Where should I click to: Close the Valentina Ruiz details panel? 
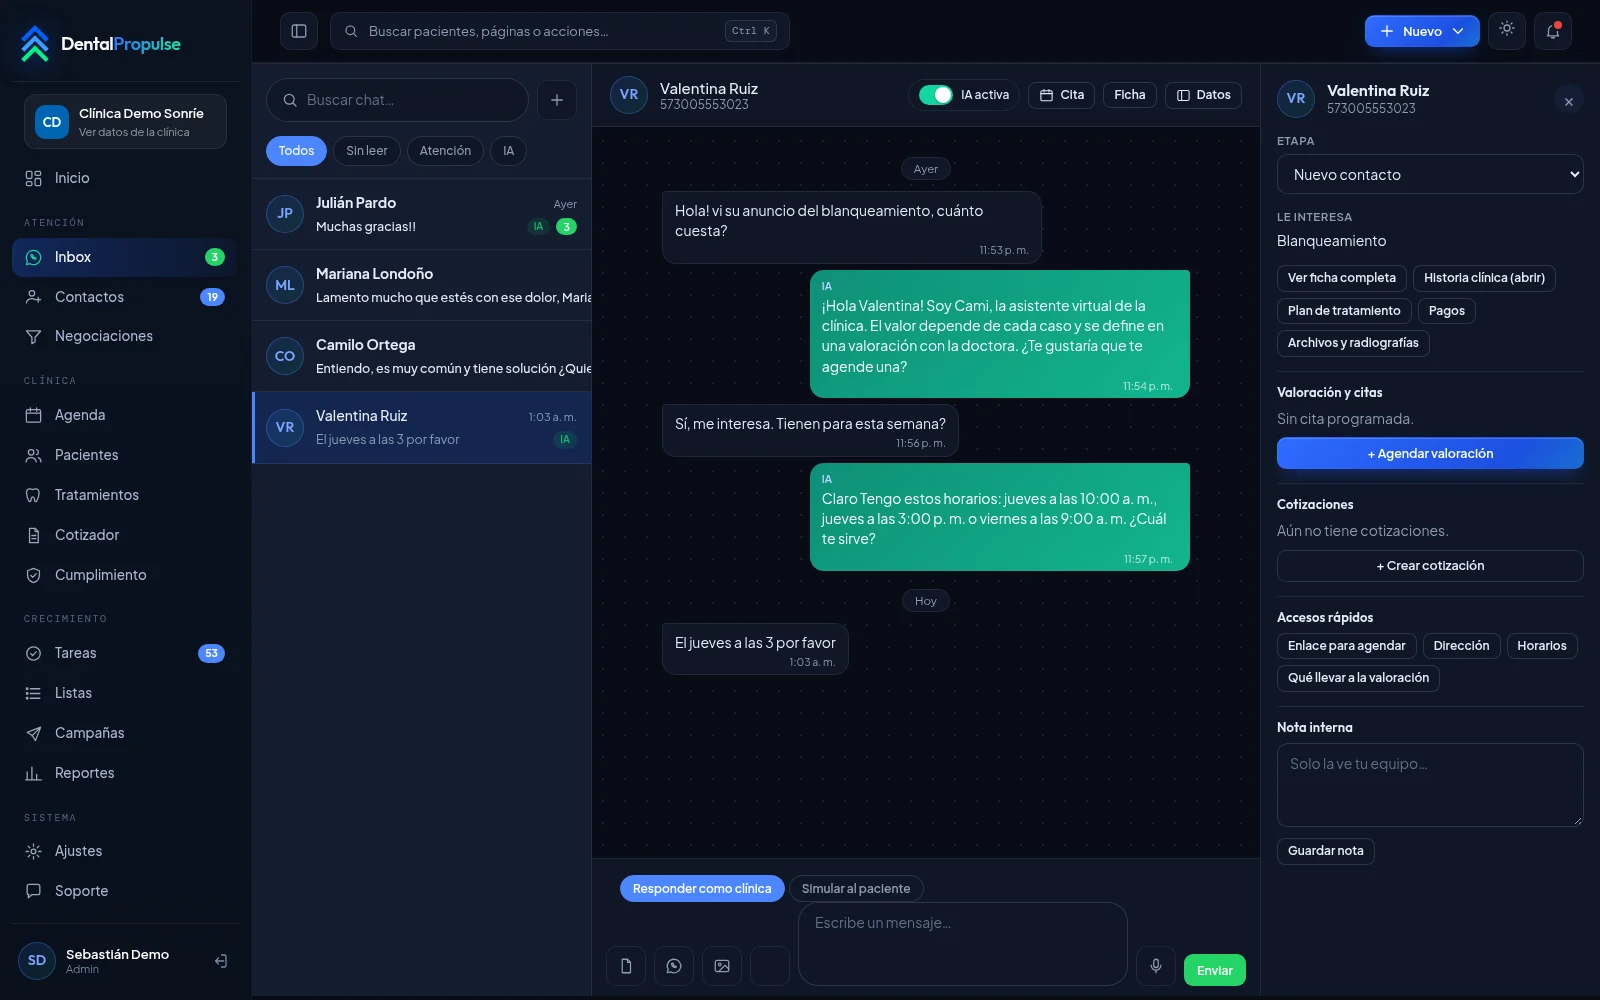1569,101
